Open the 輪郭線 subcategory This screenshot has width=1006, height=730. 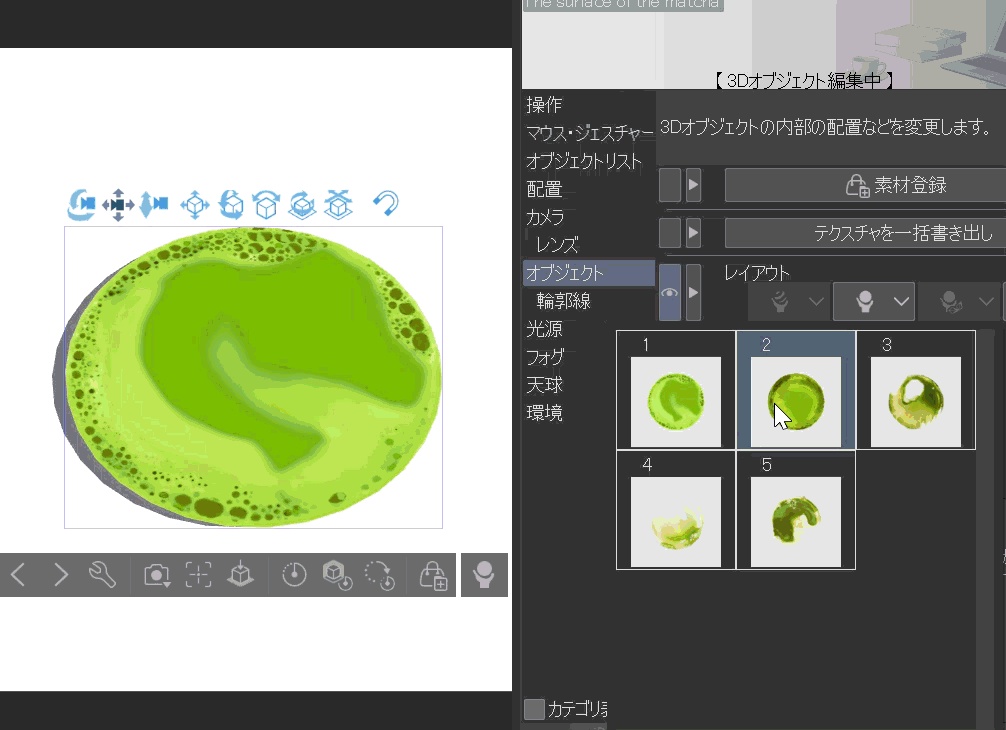563,301
